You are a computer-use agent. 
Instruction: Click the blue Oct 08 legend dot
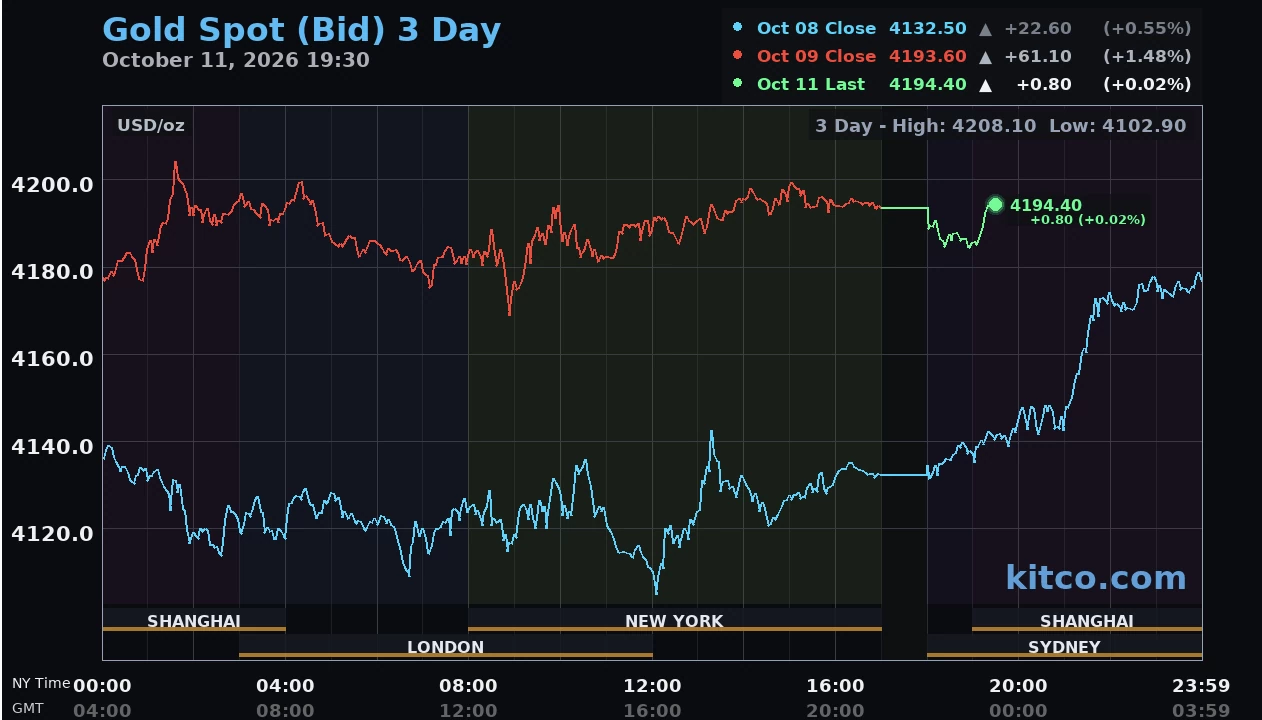(x=737, y=28)
